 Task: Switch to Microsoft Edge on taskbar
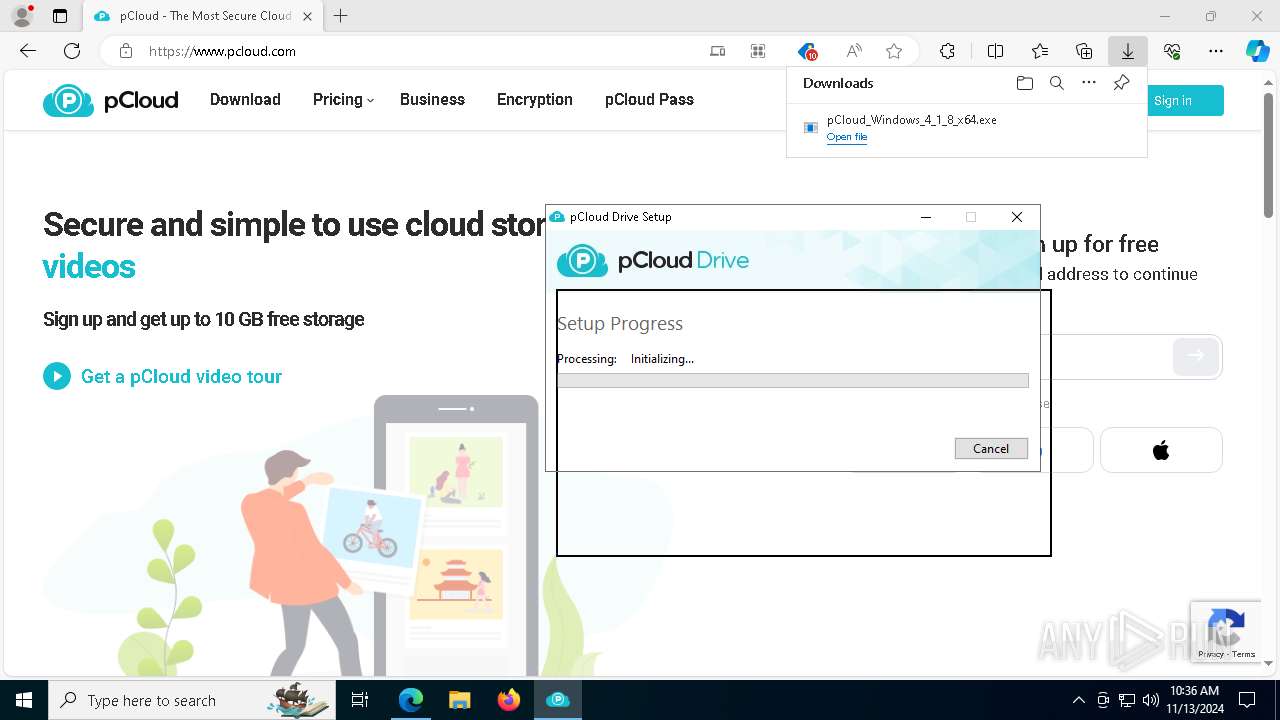coord(411,700)
